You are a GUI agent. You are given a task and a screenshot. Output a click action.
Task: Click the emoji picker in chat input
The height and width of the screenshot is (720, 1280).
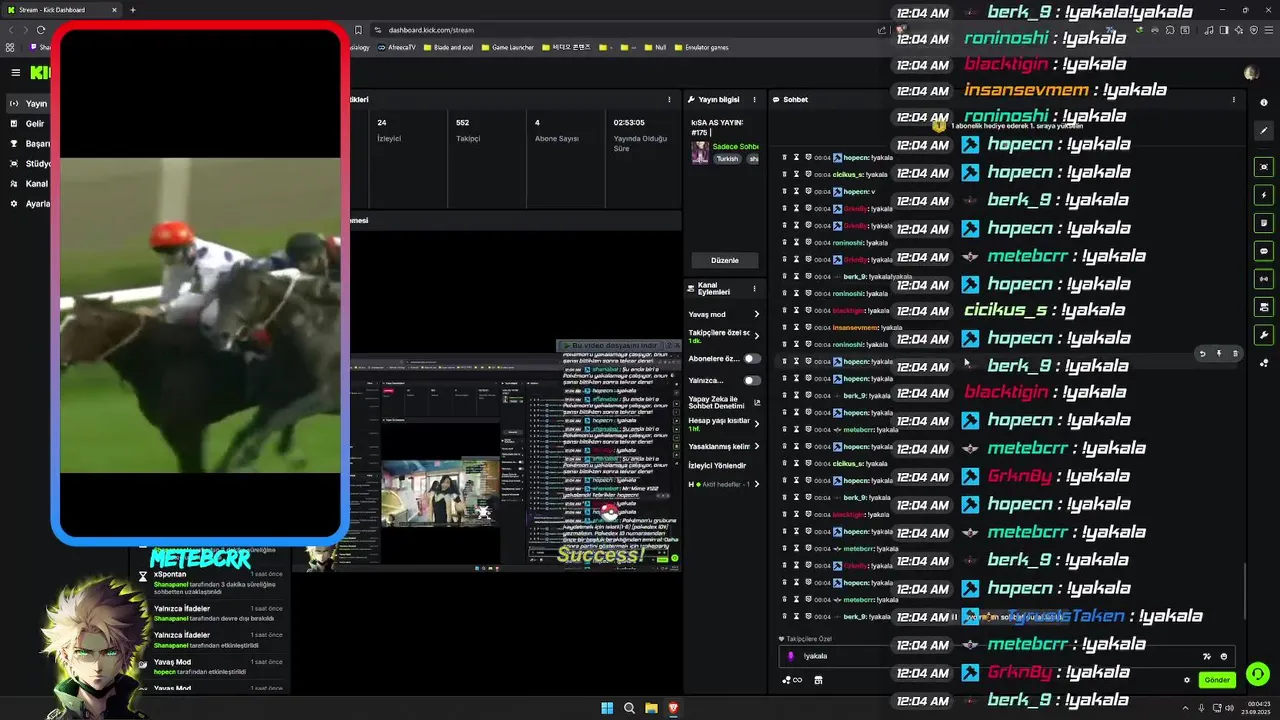pos(1224,656)
